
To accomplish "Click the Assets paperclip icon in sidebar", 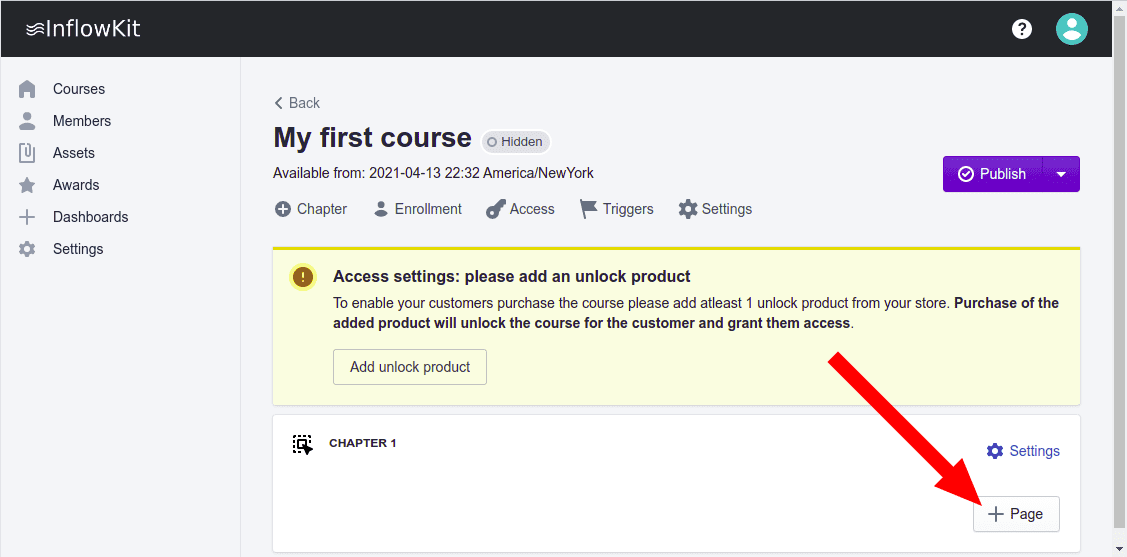I will pos(28,153).
